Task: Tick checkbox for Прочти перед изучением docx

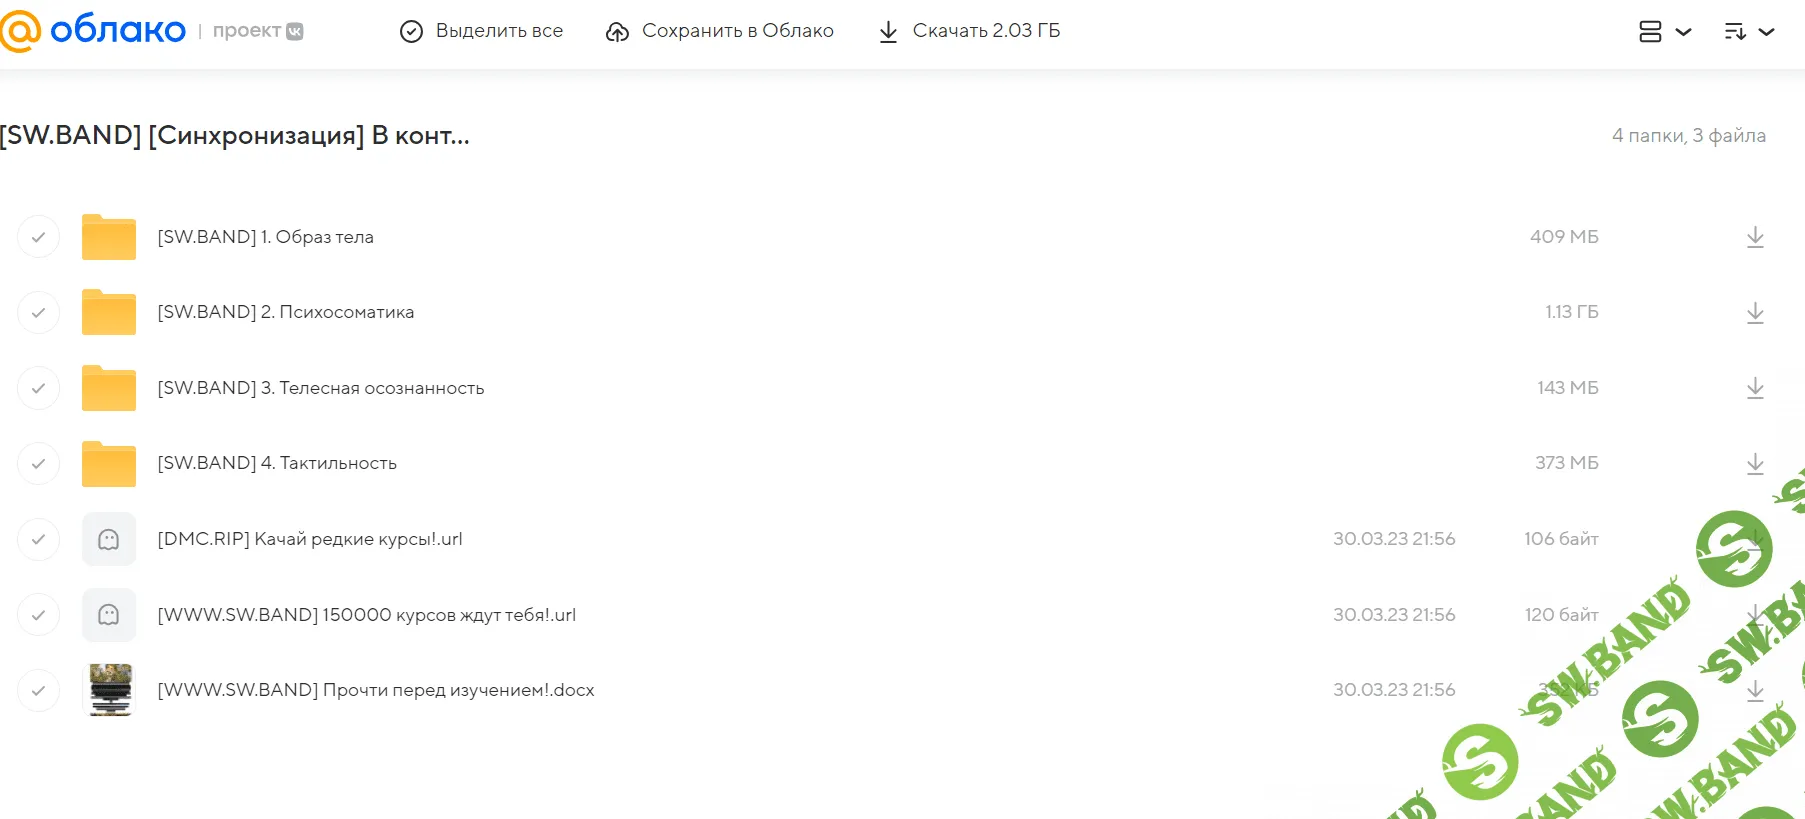Action: tap(38, 691)
